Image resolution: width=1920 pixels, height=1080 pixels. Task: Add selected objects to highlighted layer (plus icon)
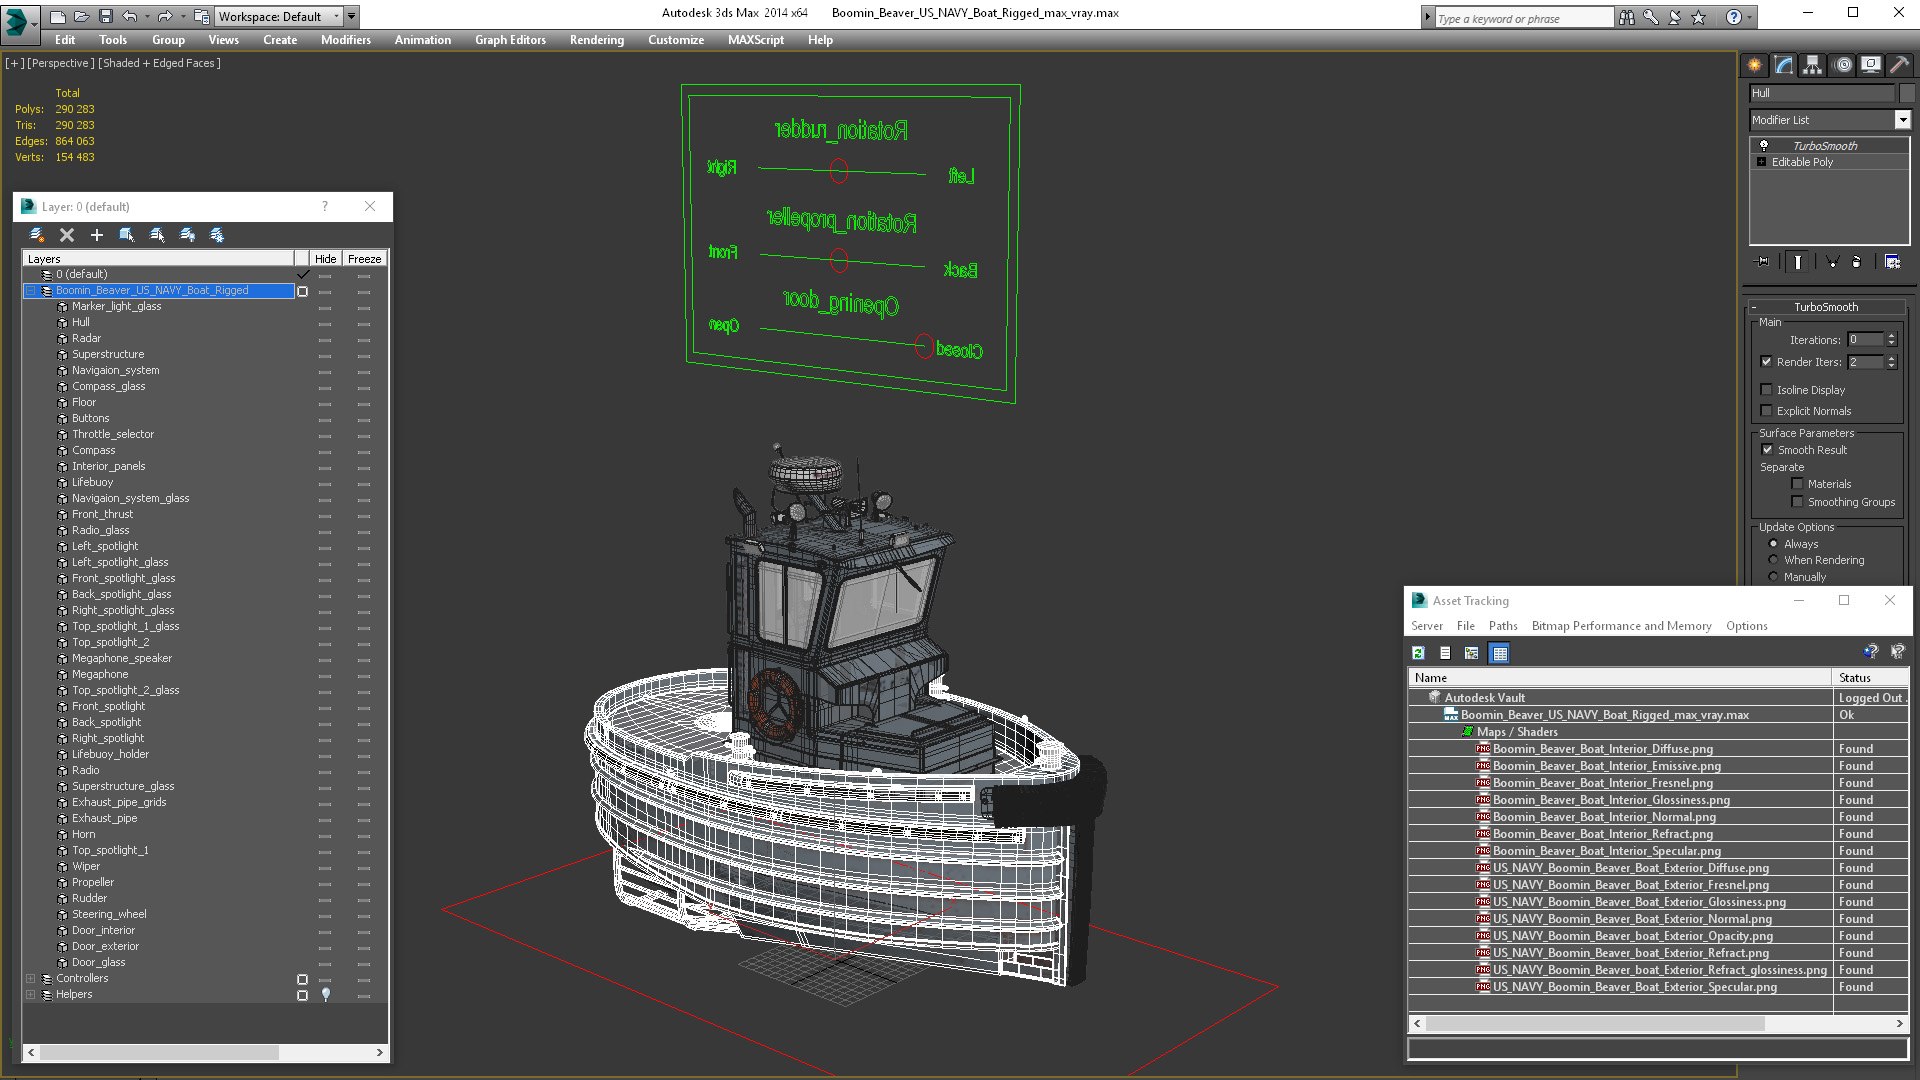click(x=97, y=235)
